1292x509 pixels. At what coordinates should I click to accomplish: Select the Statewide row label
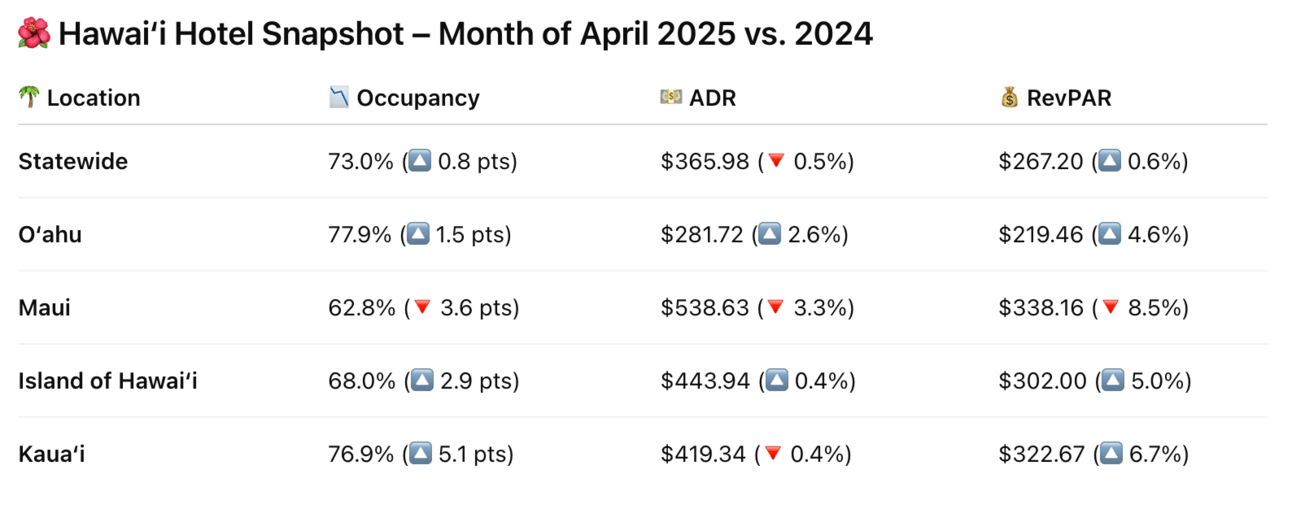pyautogui.click(x=73, y=162)
